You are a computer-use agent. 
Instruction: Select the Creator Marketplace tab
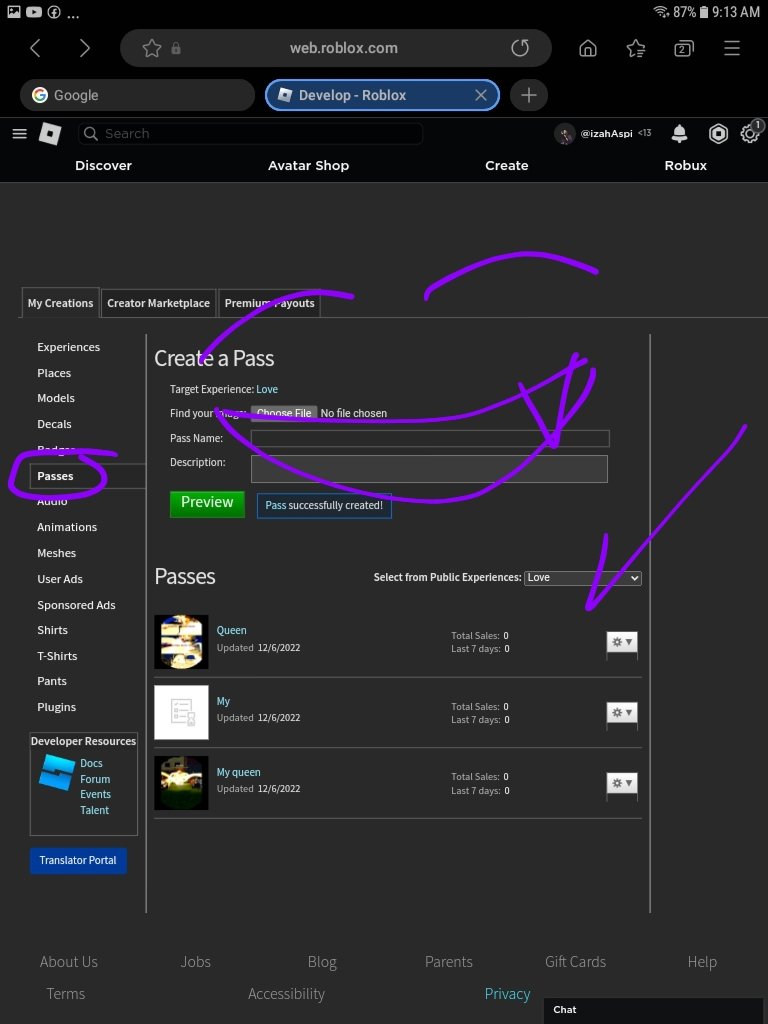pos(159,303)
